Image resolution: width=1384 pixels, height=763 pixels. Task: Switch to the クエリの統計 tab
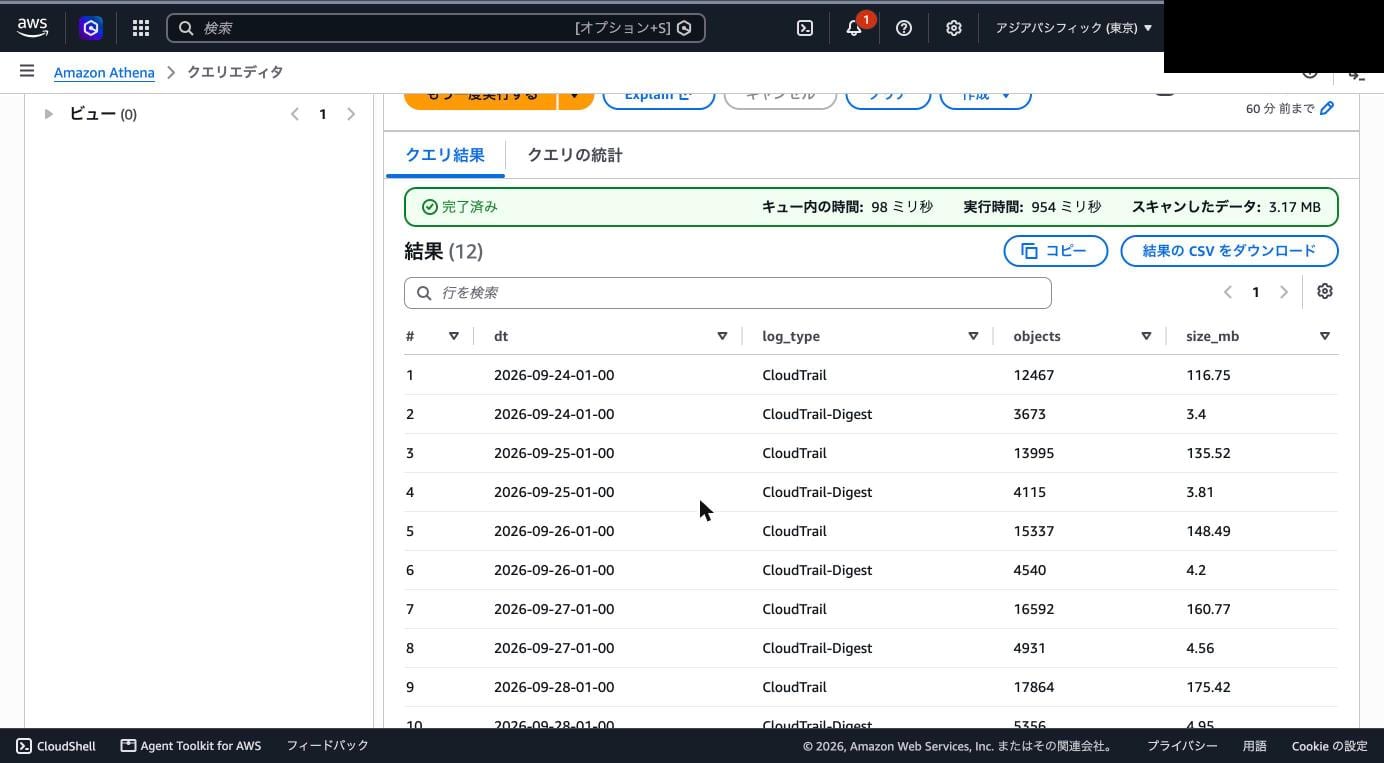575,155
